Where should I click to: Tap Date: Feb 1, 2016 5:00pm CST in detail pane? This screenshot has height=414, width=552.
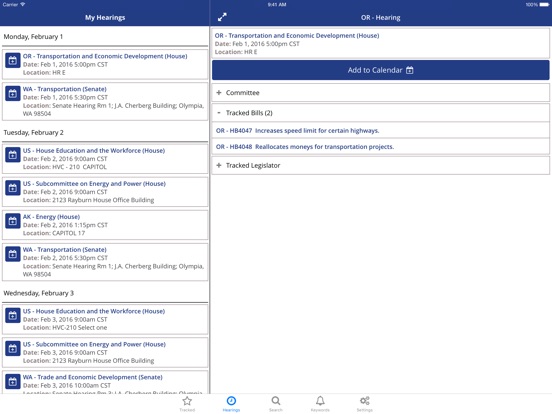point(257,44)
